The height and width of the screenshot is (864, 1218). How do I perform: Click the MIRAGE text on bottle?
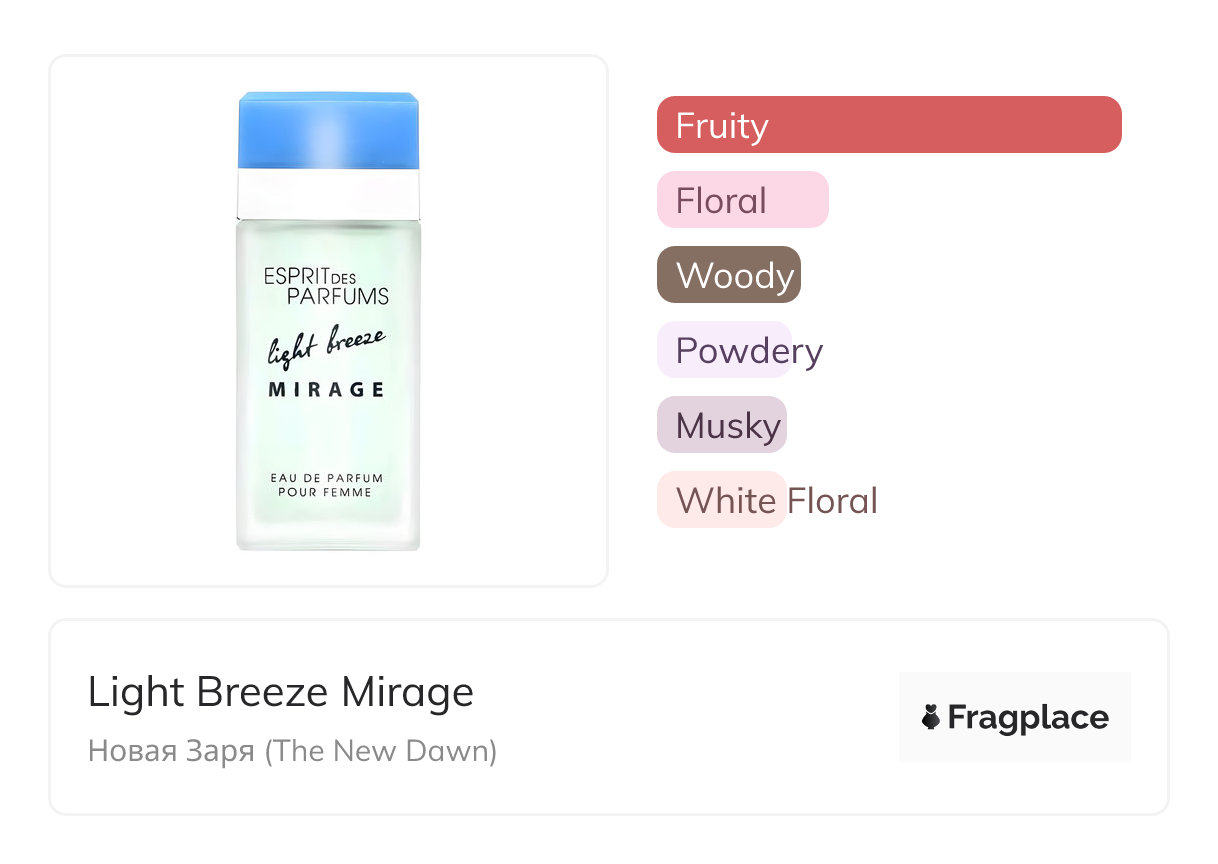click(326, 390)
